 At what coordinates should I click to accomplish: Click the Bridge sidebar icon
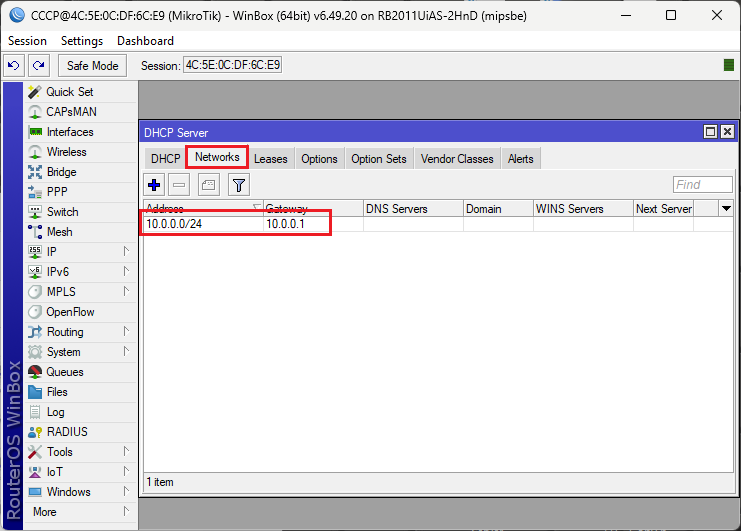click(34, 172)
